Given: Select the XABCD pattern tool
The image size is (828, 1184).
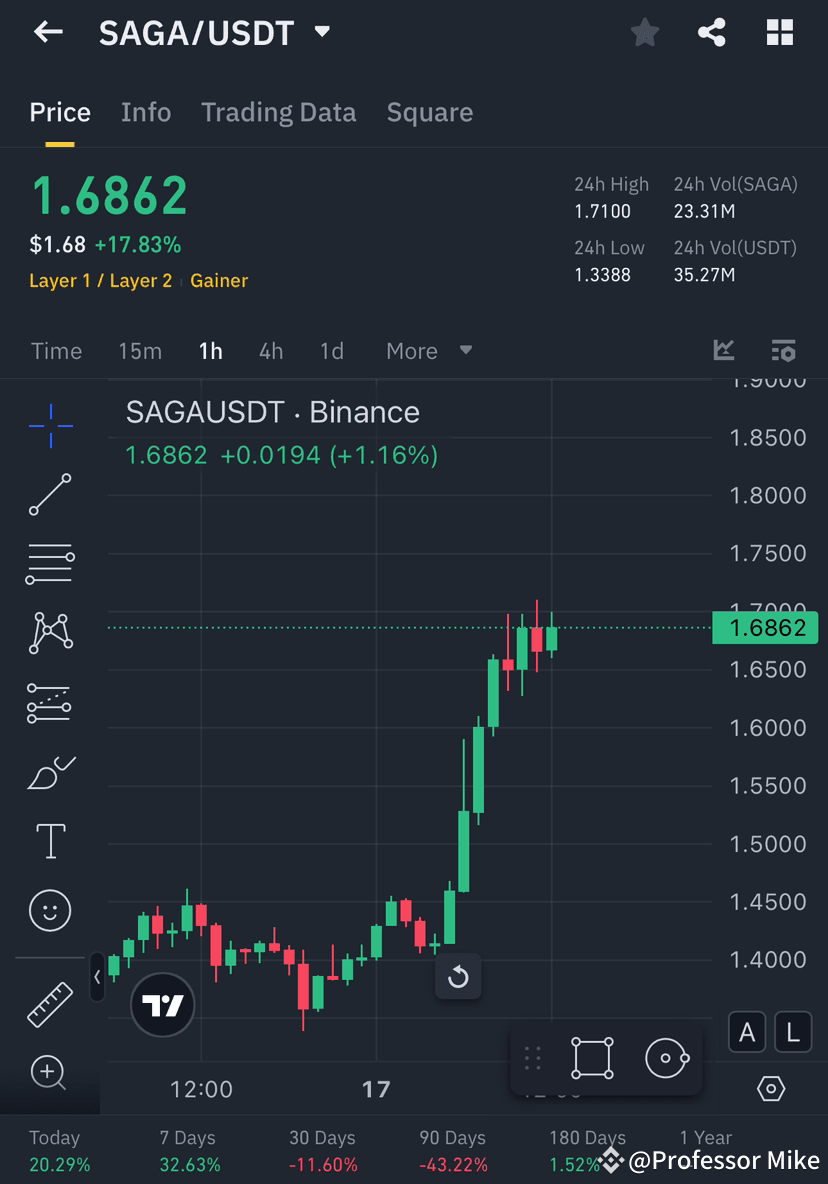Looking at the screenshot, I should (x=49, y=632).
